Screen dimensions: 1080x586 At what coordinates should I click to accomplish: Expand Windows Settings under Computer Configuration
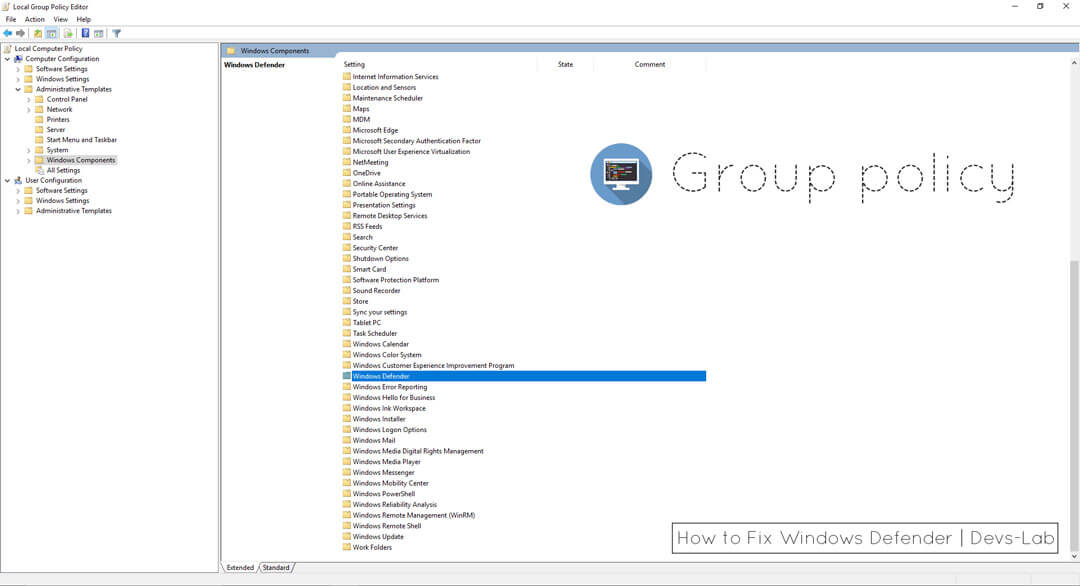pyautogui.click(x=18, y=79)
